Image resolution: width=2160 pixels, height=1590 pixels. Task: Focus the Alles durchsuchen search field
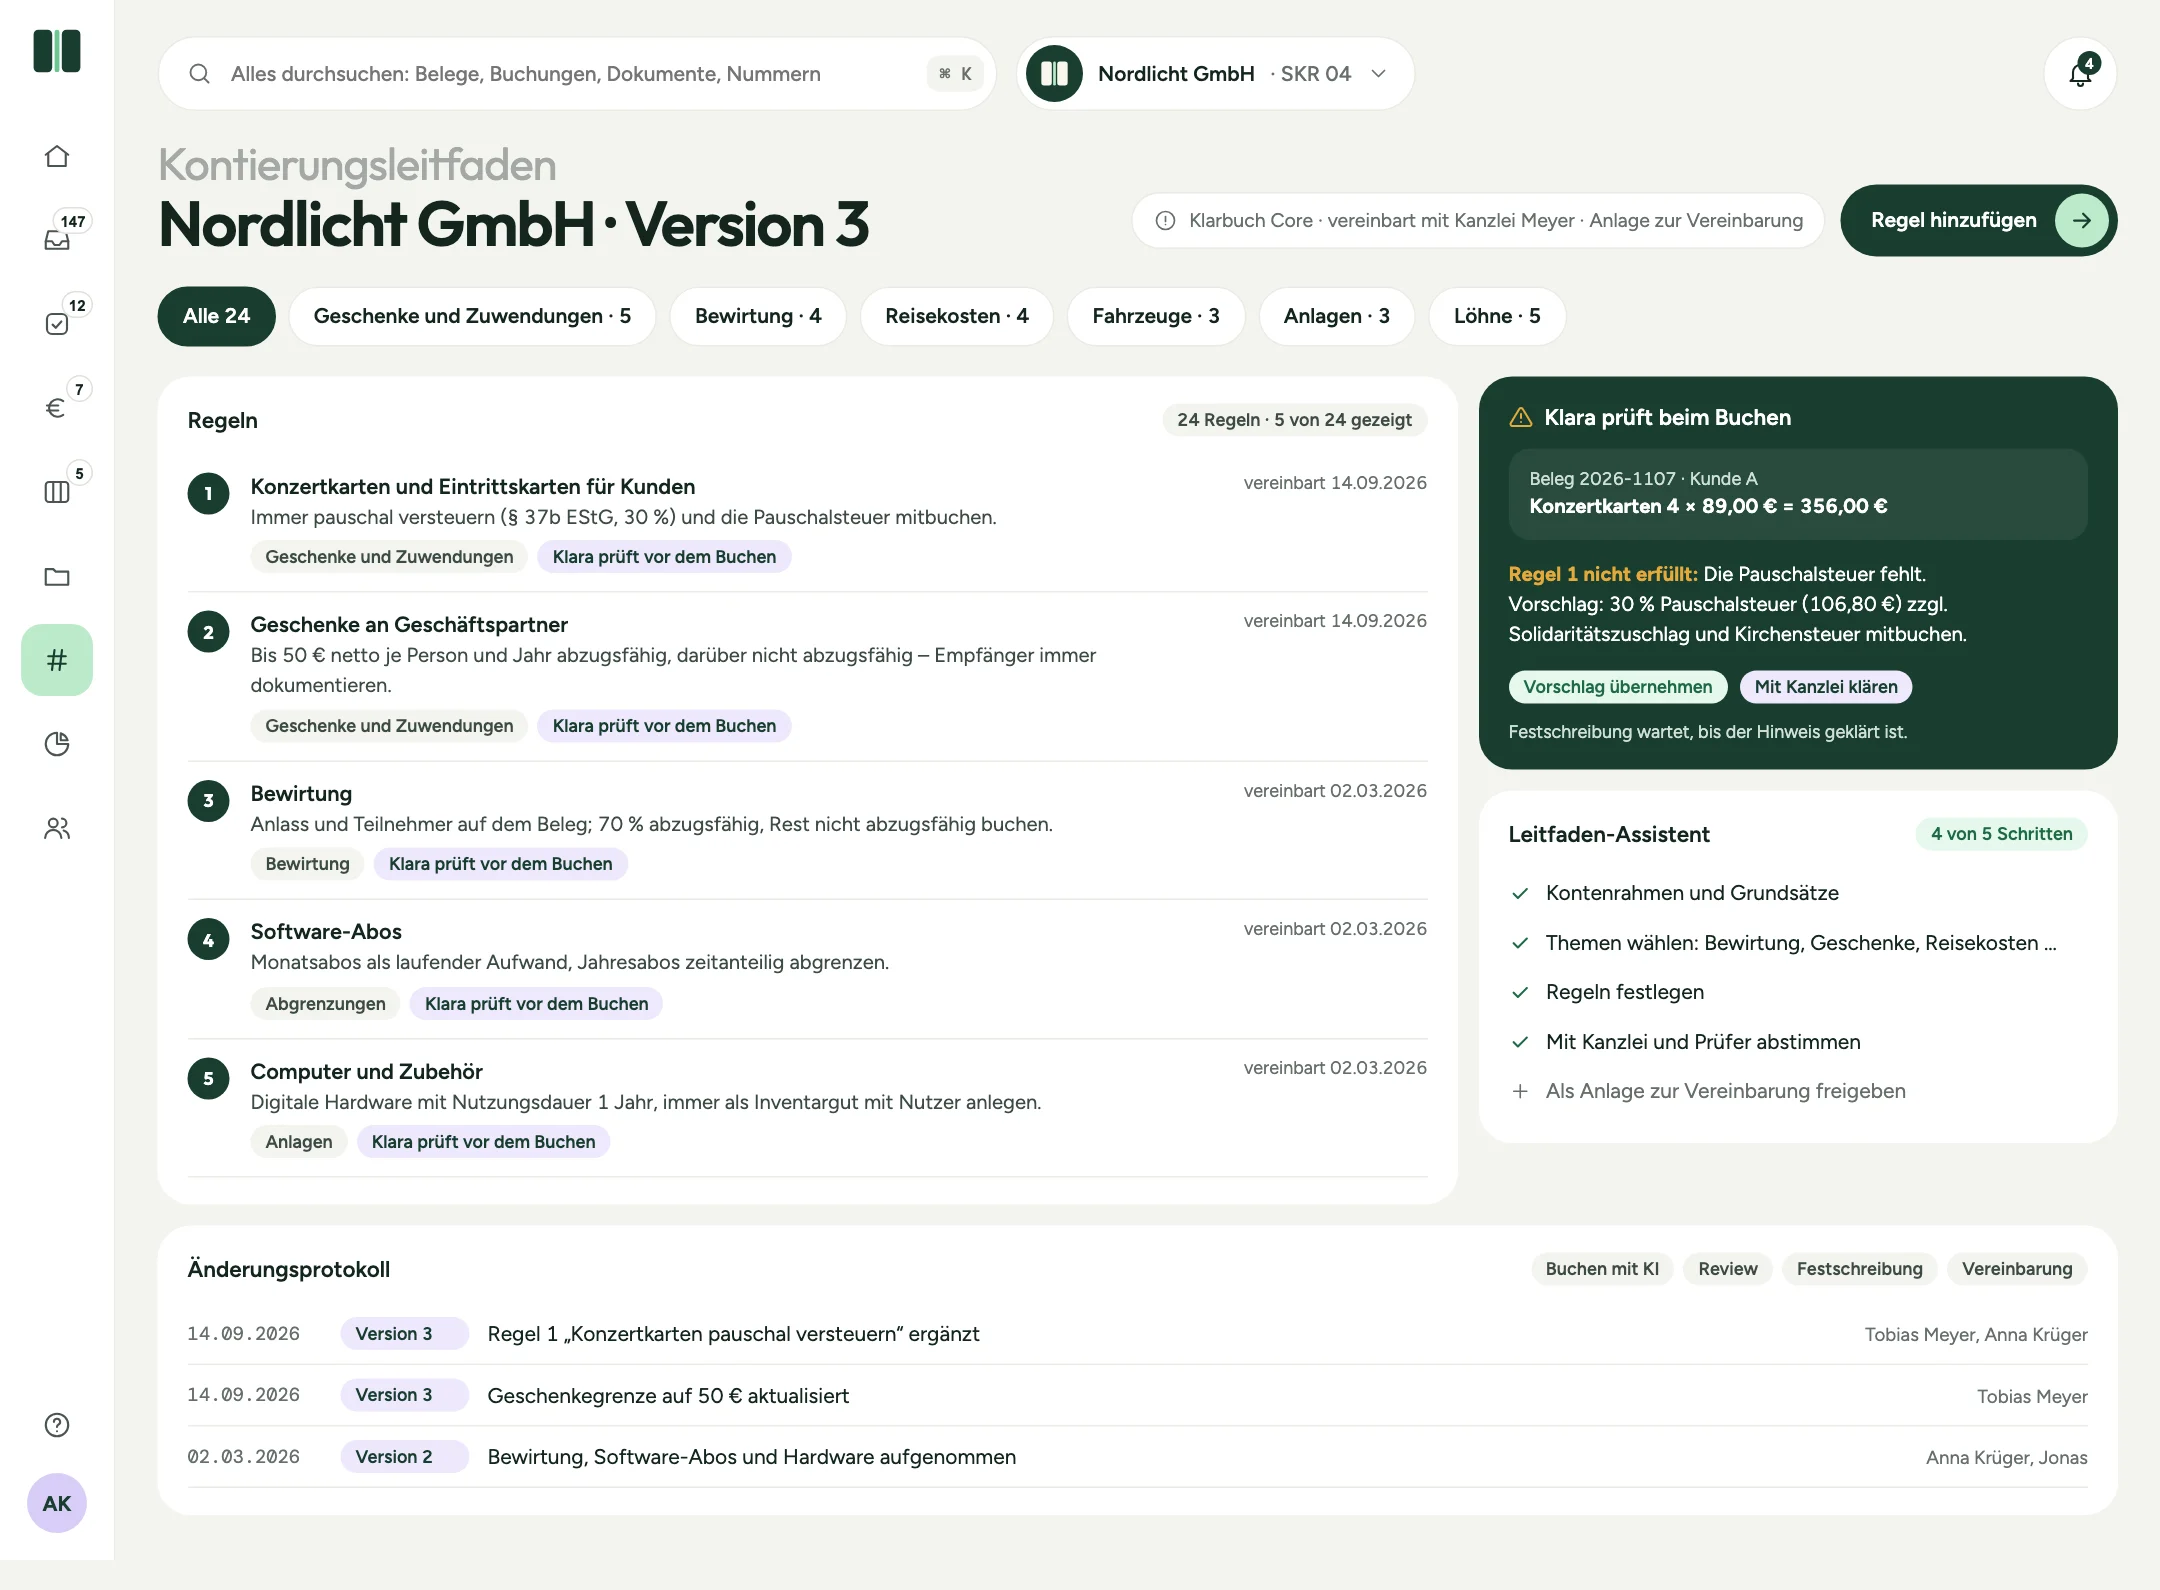coord(577,74)
